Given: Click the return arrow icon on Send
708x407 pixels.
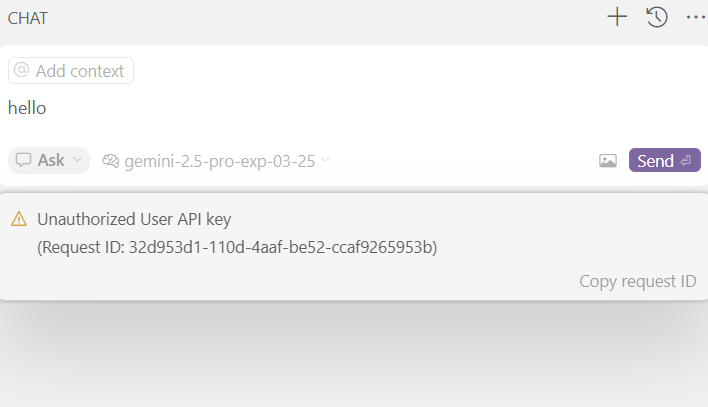Looking at the screenshot, I should pos(686,161).
